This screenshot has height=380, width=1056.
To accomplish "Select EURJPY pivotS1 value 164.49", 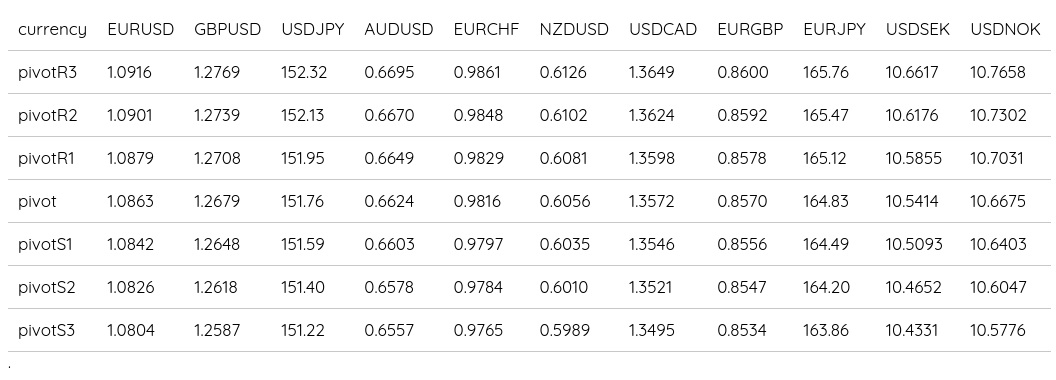I will pos(826,245).
